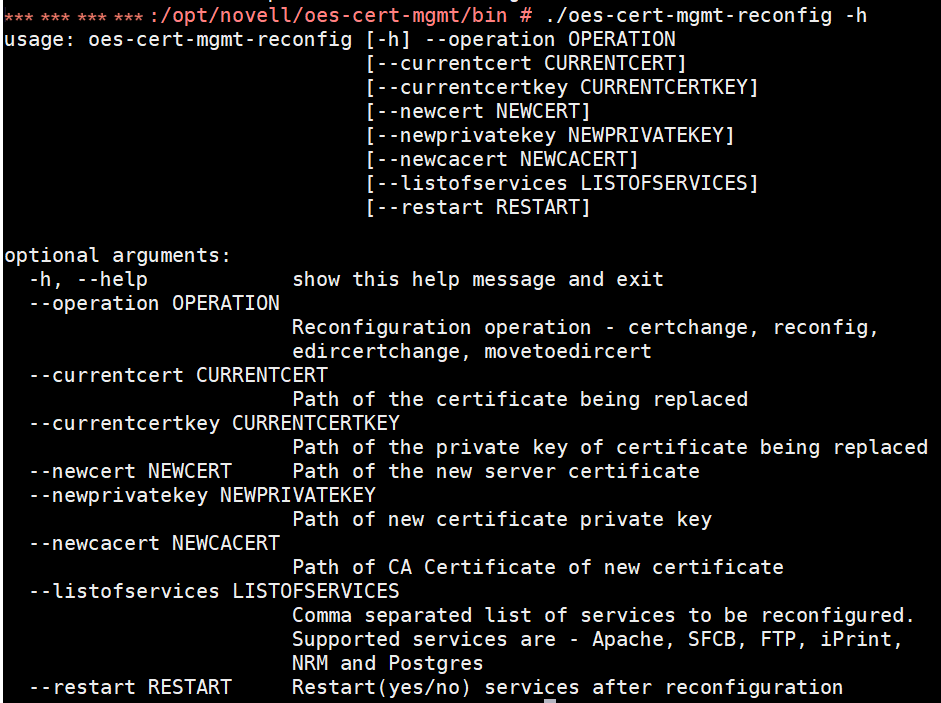Click 'Path of the new server certificate' description
Viewport: 941px width, 703px height.
tap(495, 471)
